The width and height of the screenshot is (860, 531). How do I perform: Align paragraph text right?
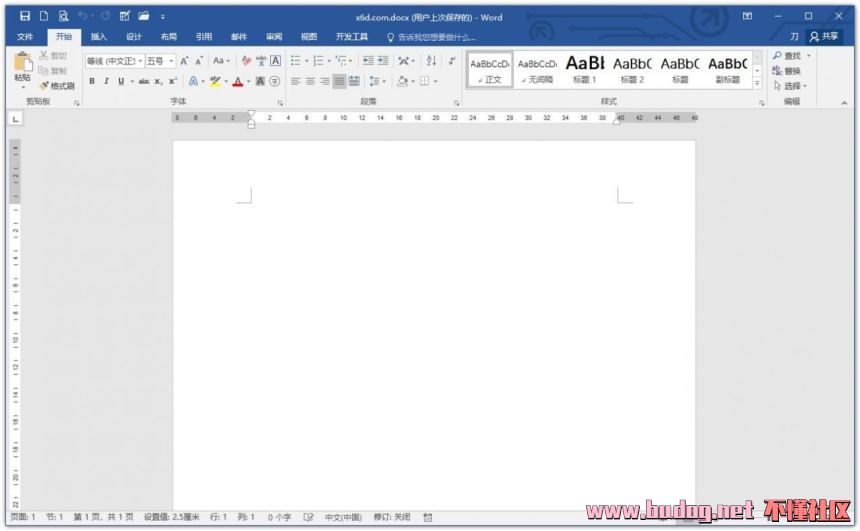(325, 81)
